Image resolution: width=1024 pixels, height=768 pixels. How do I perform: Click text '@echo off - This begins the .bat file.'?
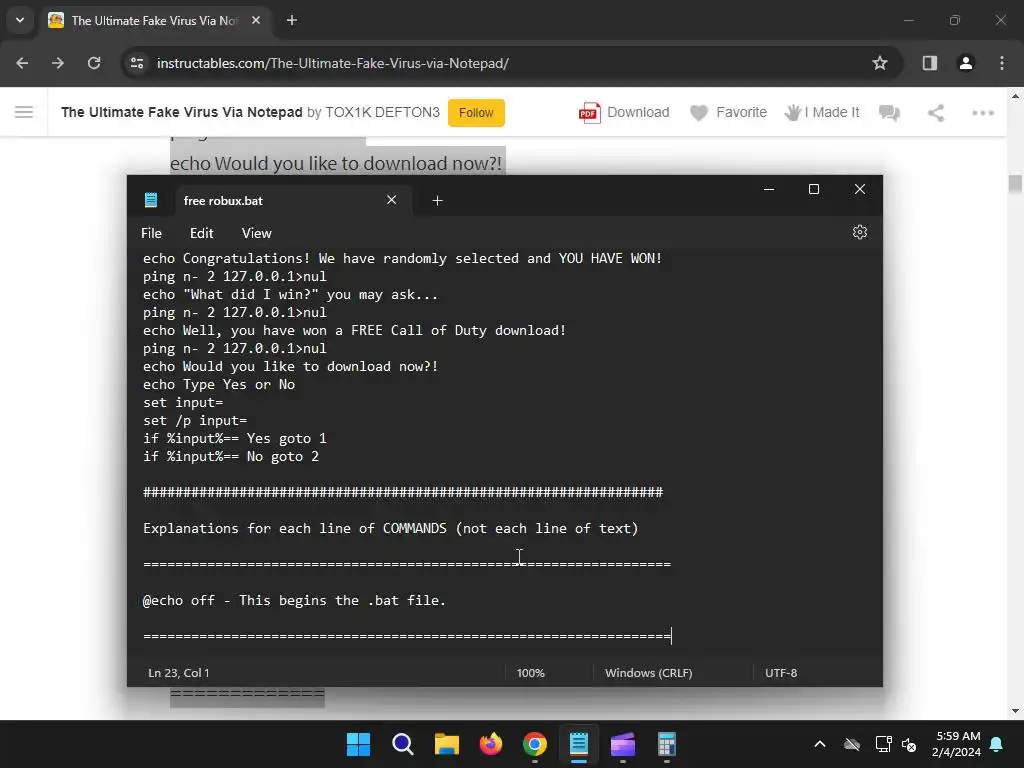click(294, 601)
